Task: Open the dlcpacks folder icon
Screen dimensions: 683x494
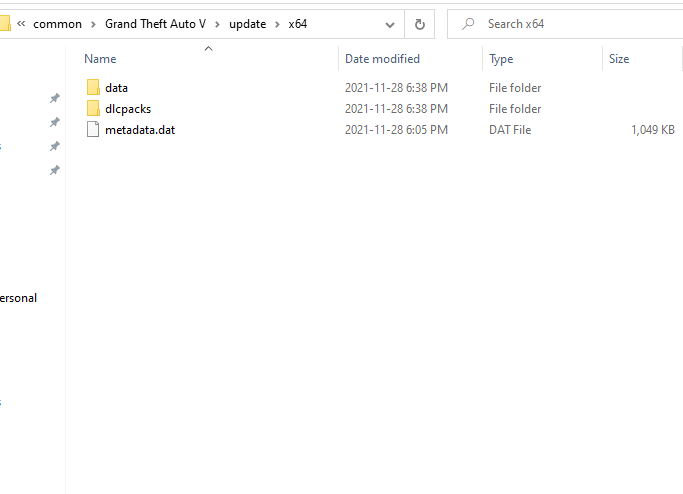Action: [93, 108]
